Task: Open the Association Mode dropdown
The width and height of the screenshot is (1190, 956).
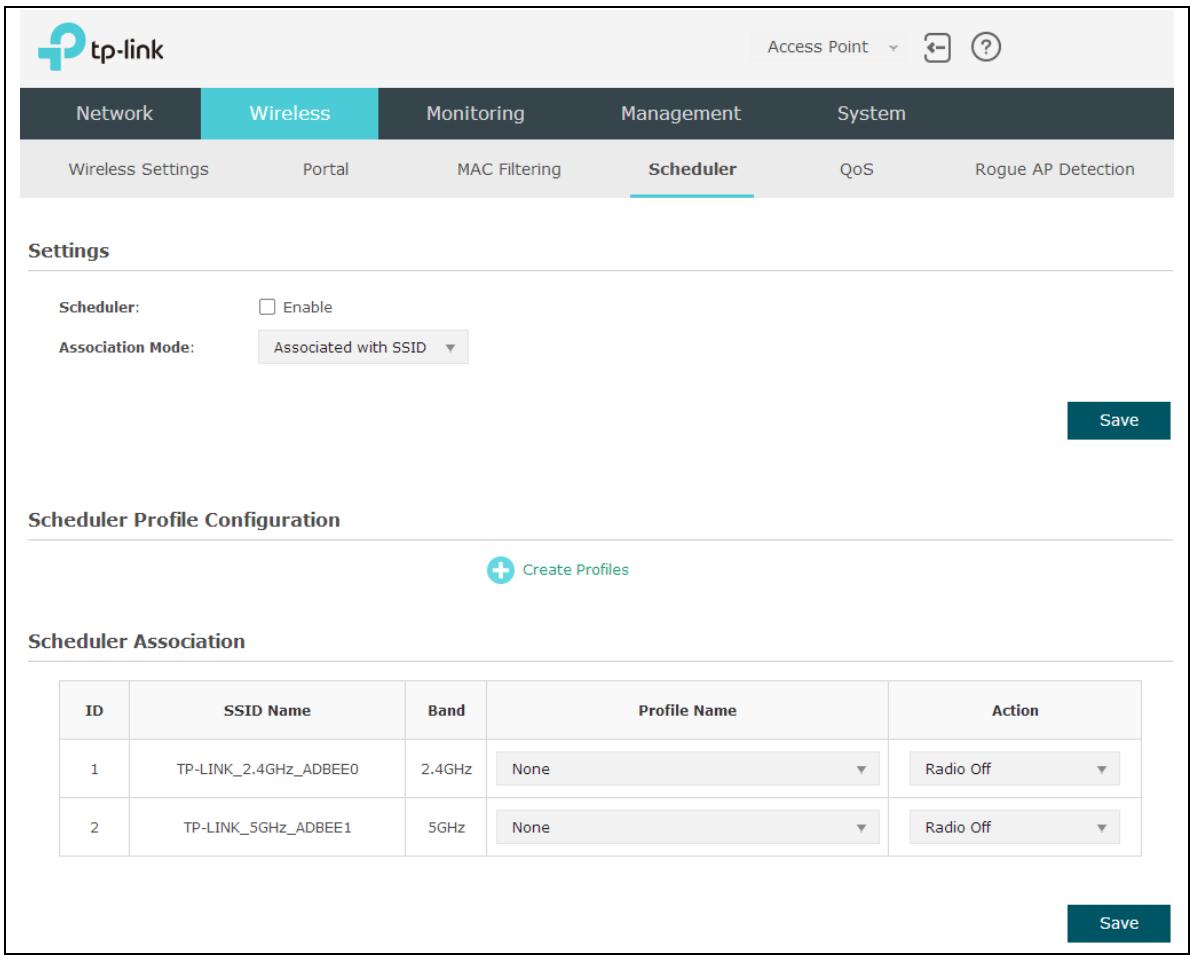Action: [x=363, y=347]
